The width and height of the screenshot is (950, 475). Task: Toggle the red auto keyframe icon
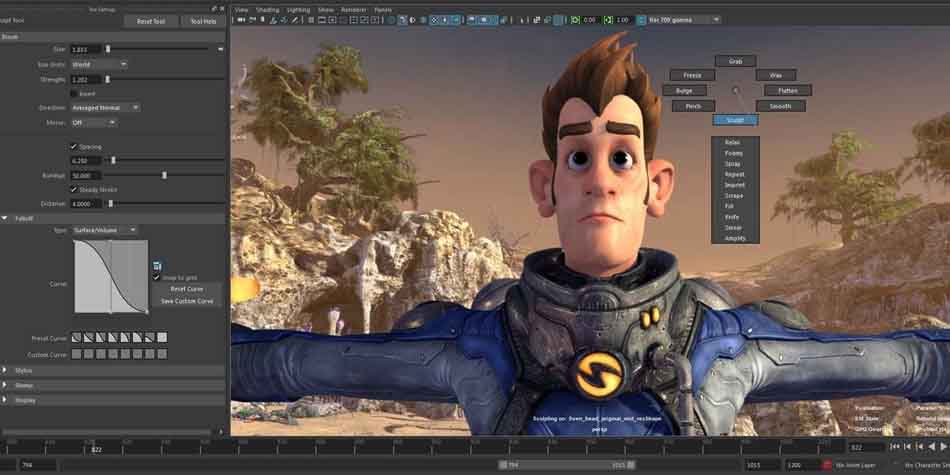coord(826,465)
